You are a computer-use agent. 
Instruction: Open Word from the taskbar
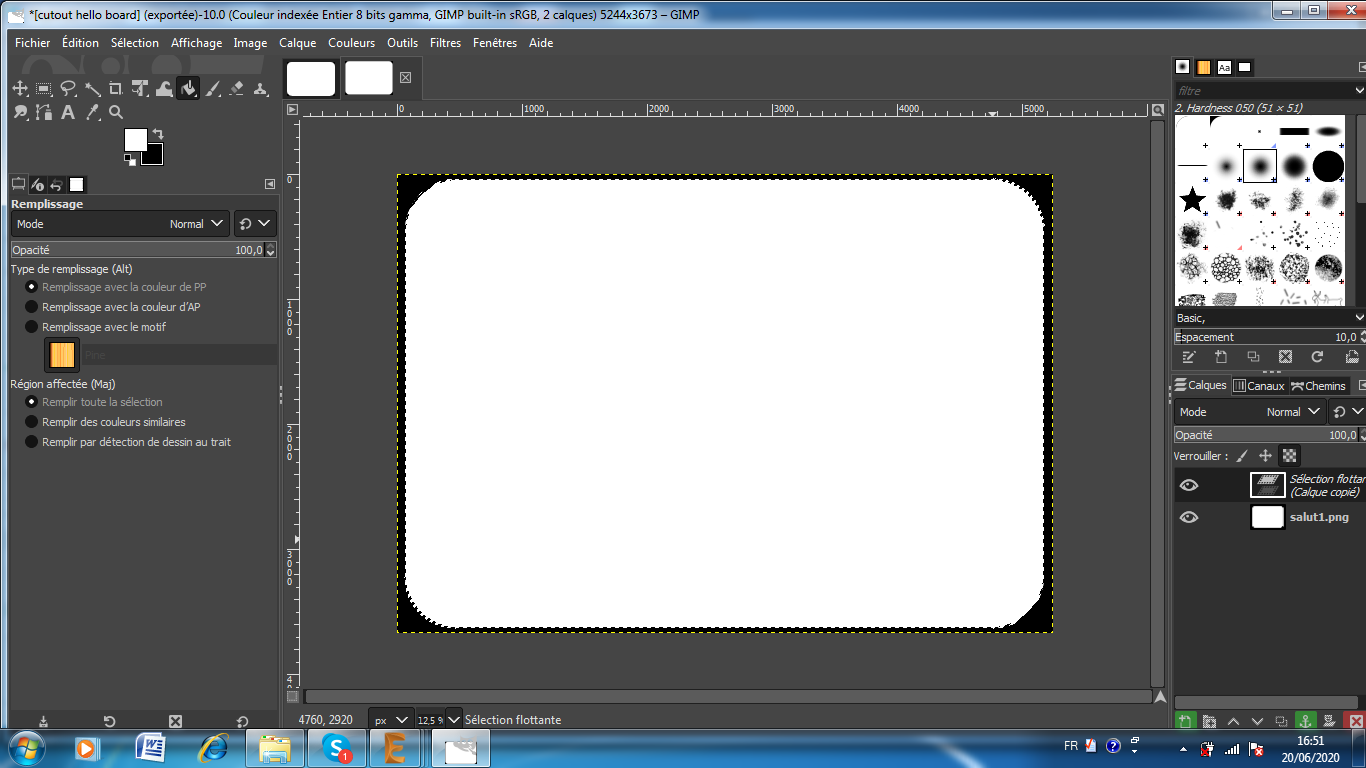tap(151, 748)
